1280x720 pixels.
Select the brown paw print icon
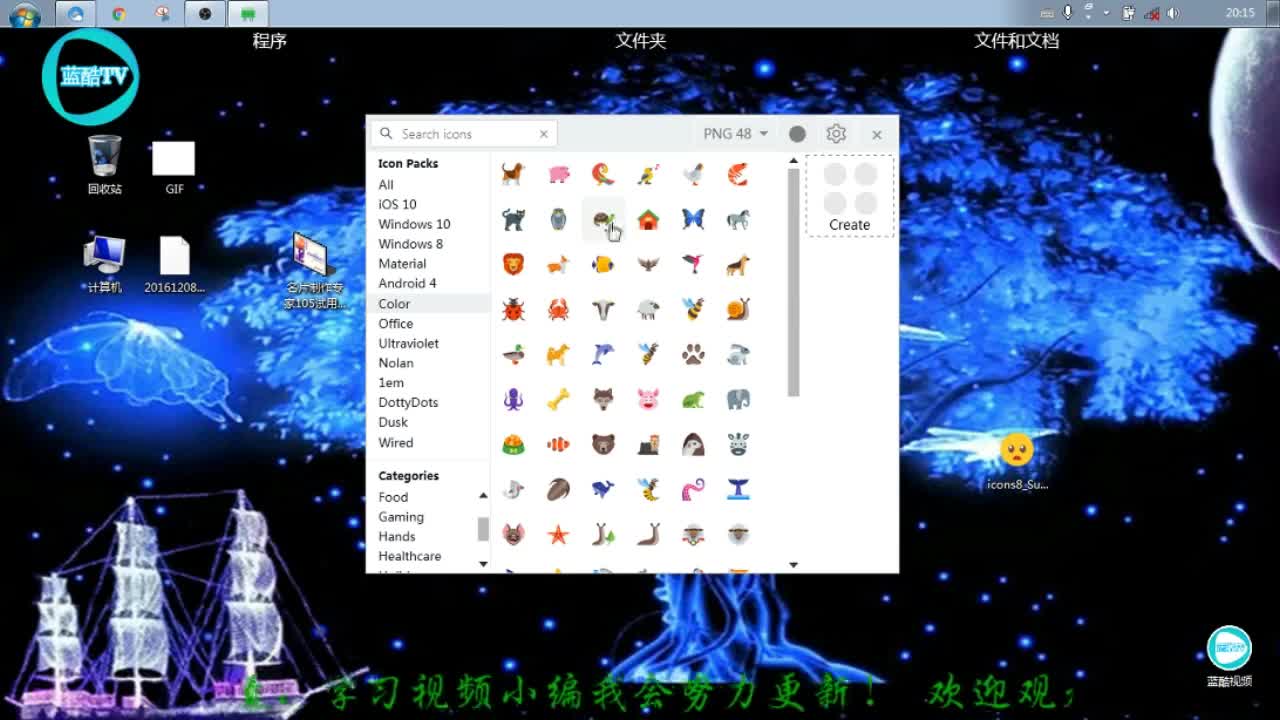(693, 354)
